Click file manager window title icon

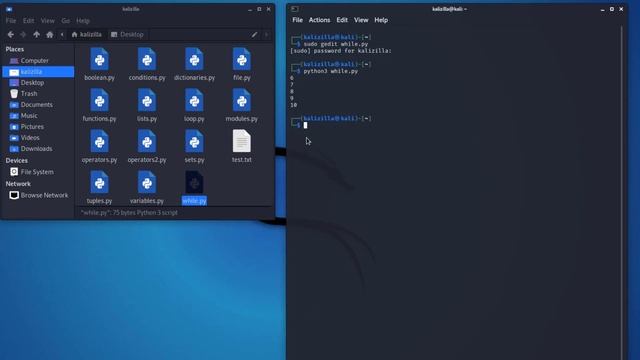click(9, 9)
